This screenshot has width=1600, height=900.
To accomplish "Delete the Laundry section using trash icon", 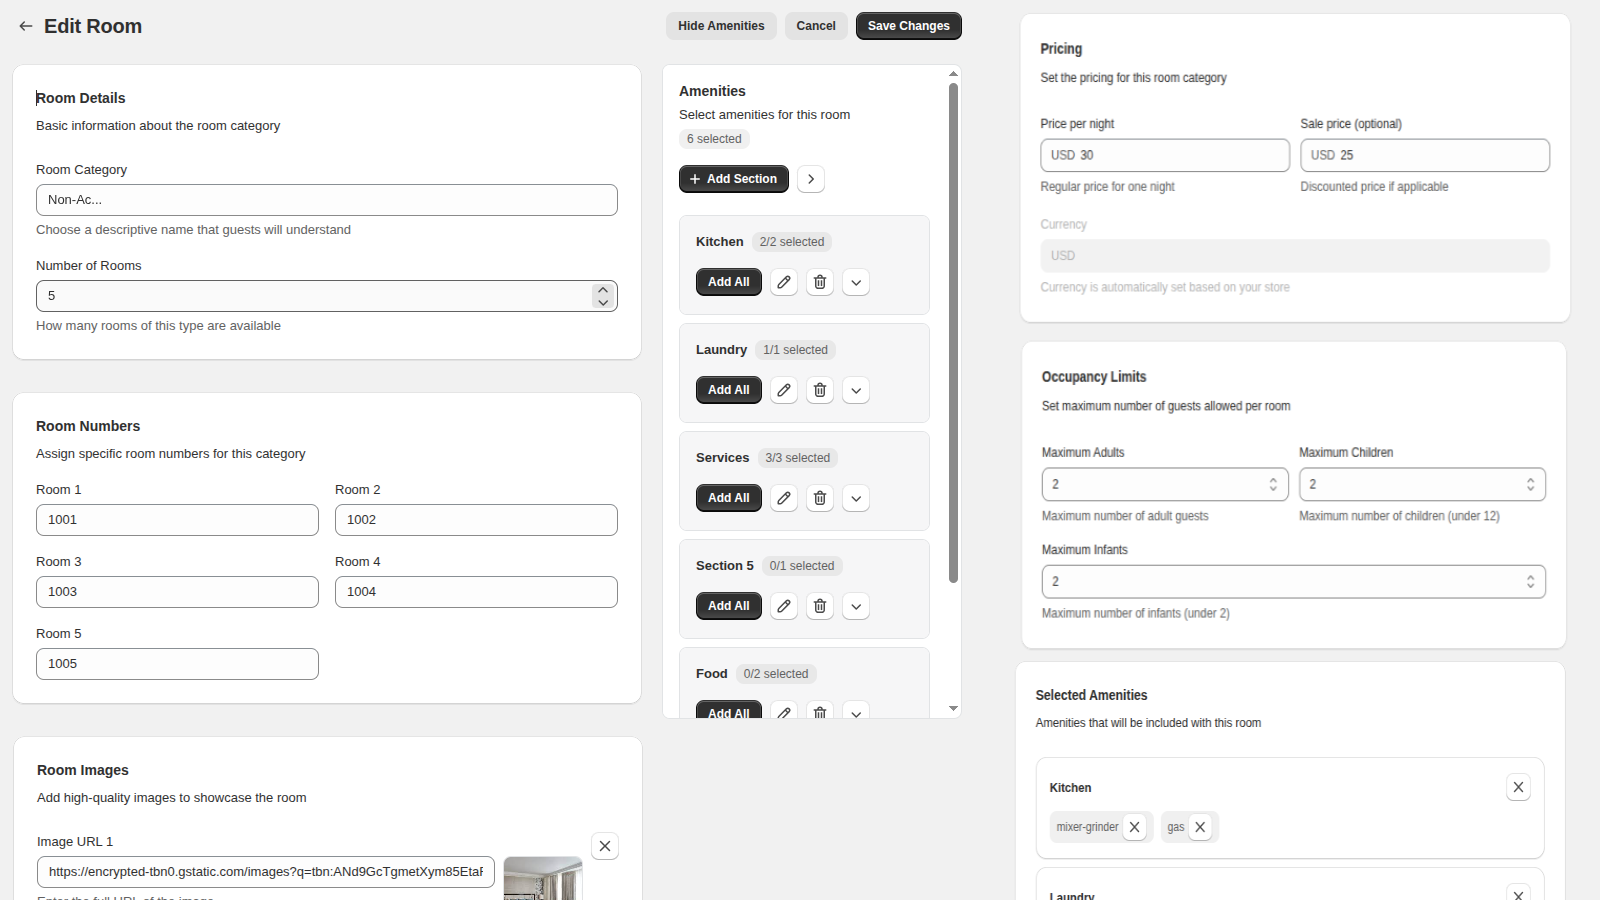I will tap(819, 390).
